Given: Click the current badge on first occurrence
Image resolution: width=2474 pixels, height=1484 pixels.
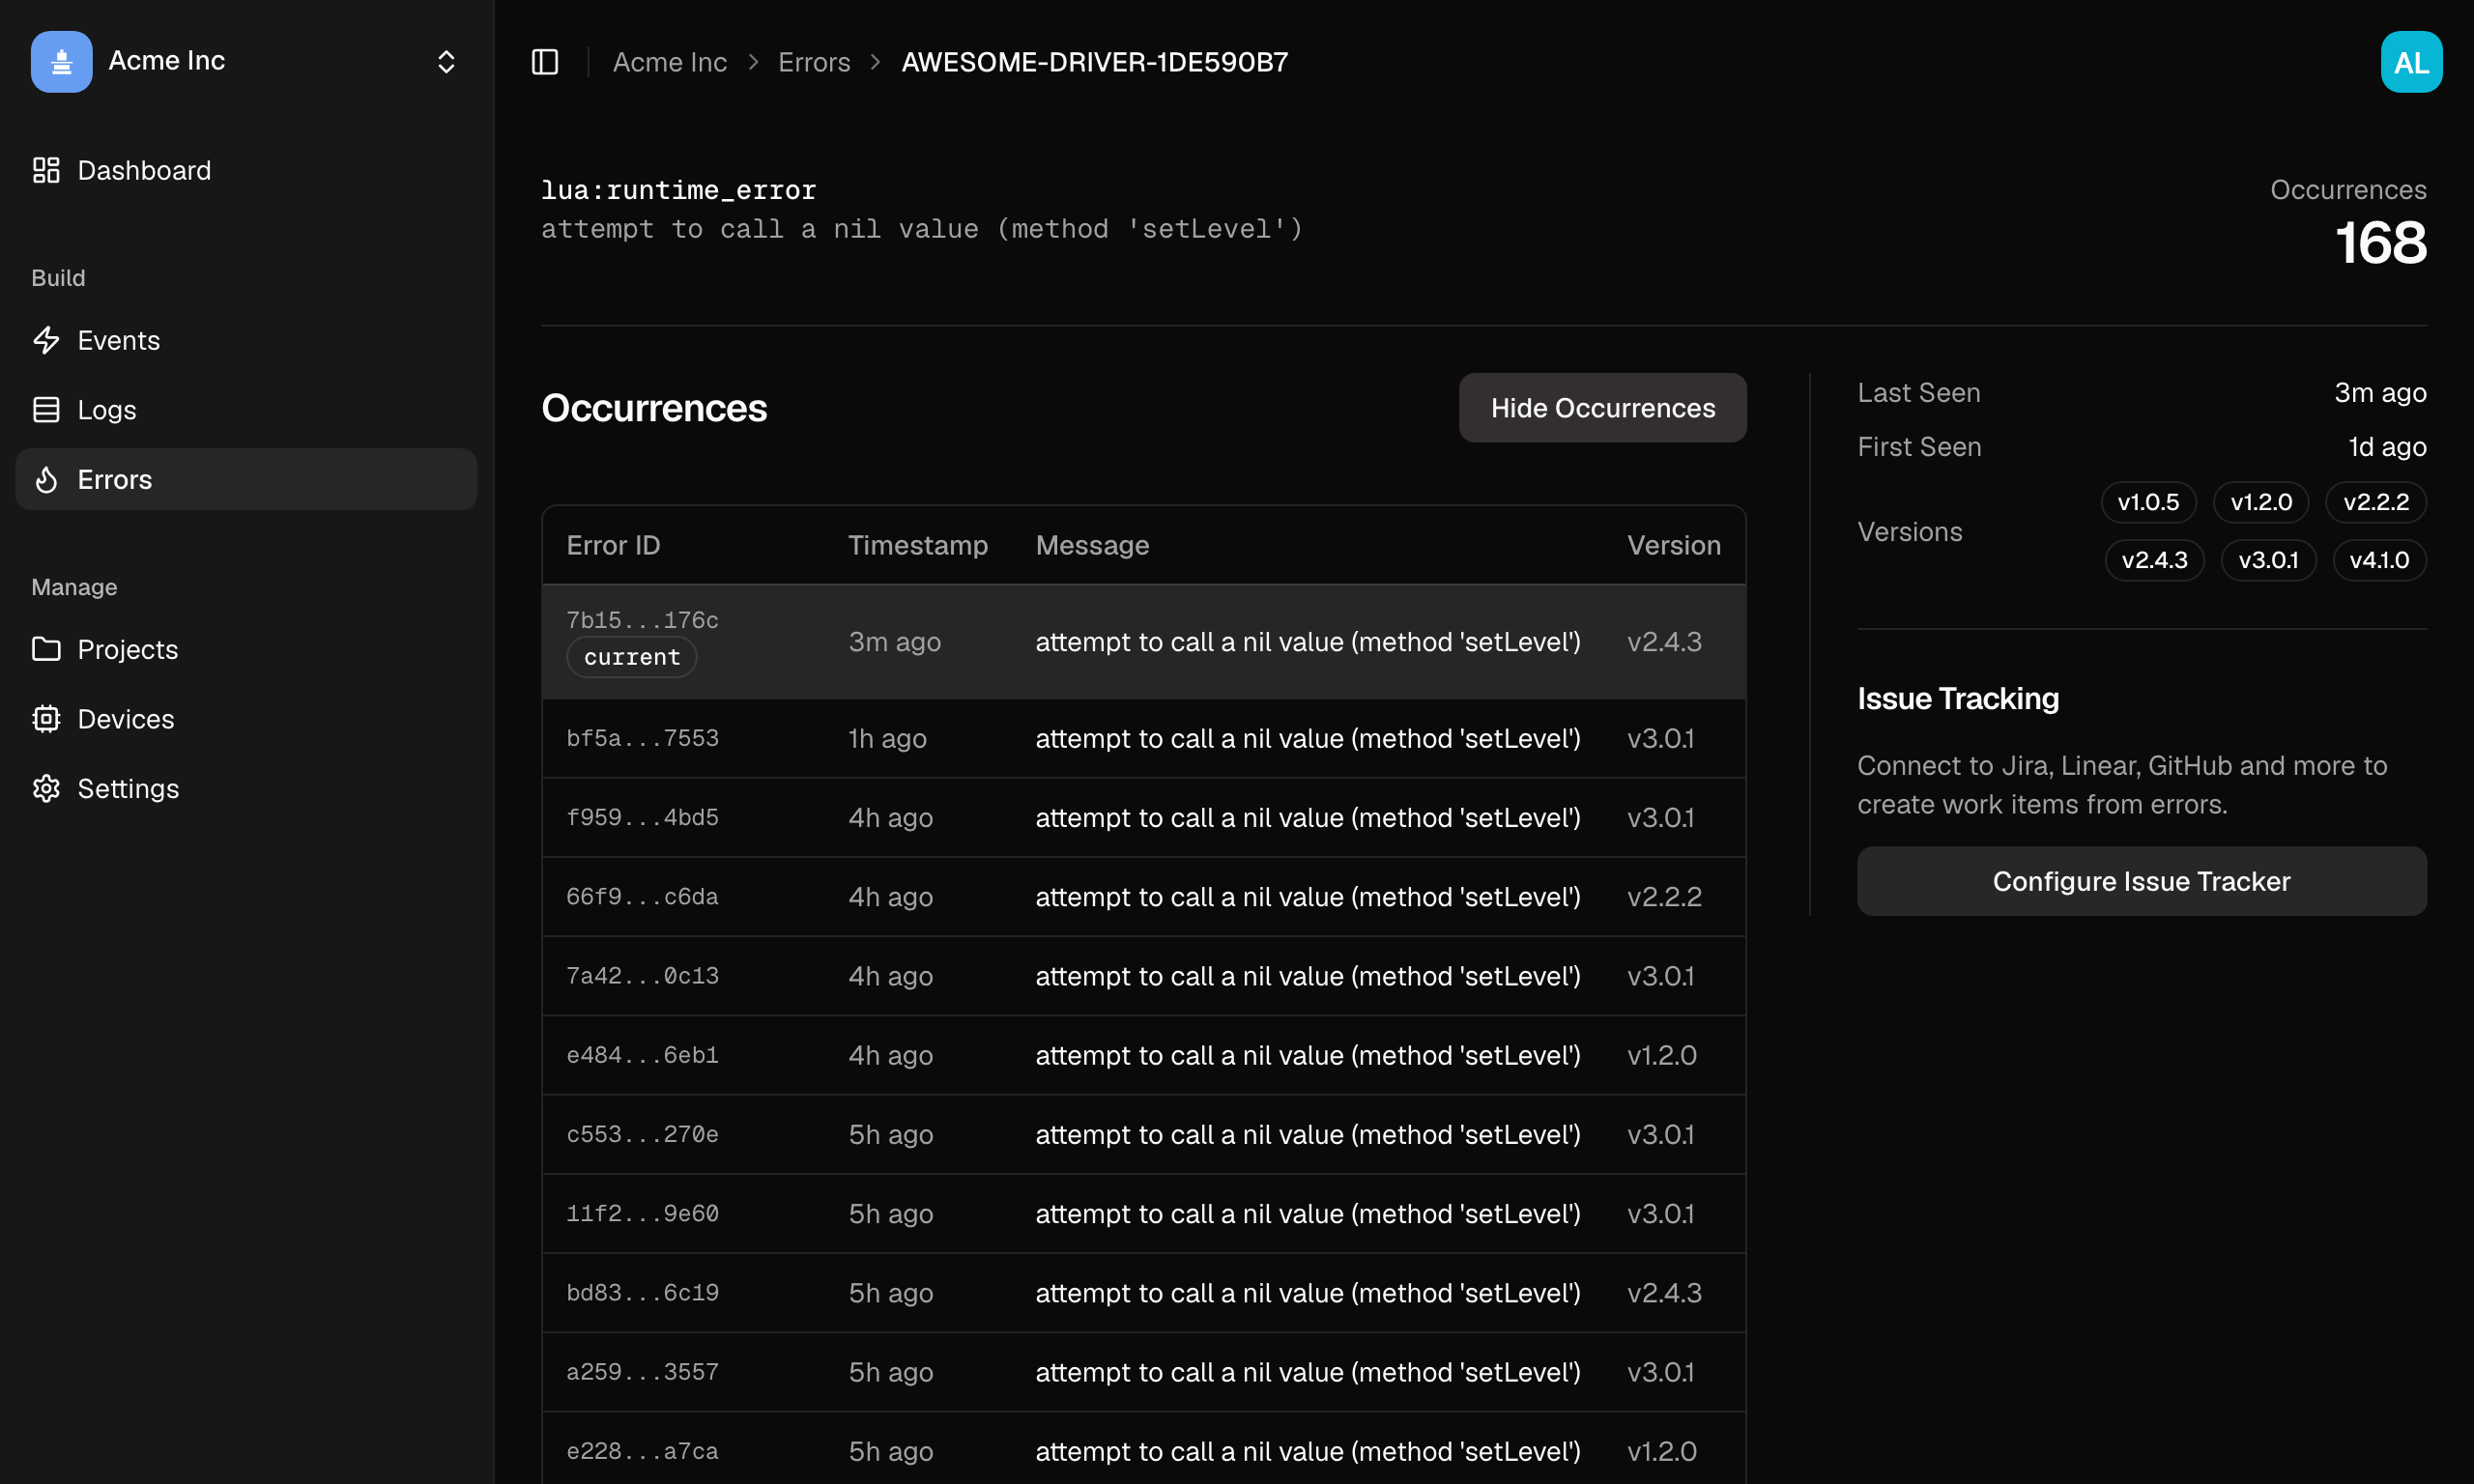Looking at the screenshot, I should click(x=631, y=657).
